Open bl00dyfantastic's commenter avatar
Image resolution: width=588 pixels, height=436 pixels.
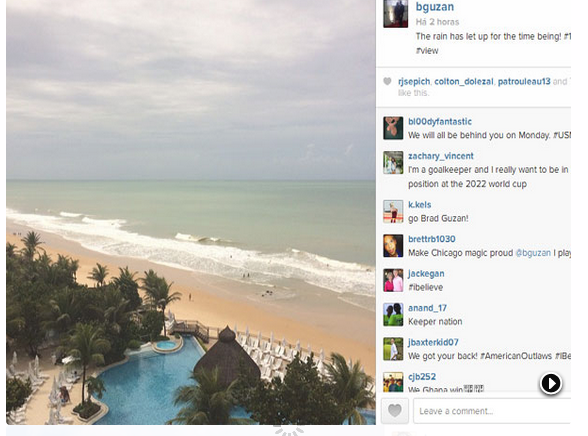pyautogui.click(x=393, y=128)
